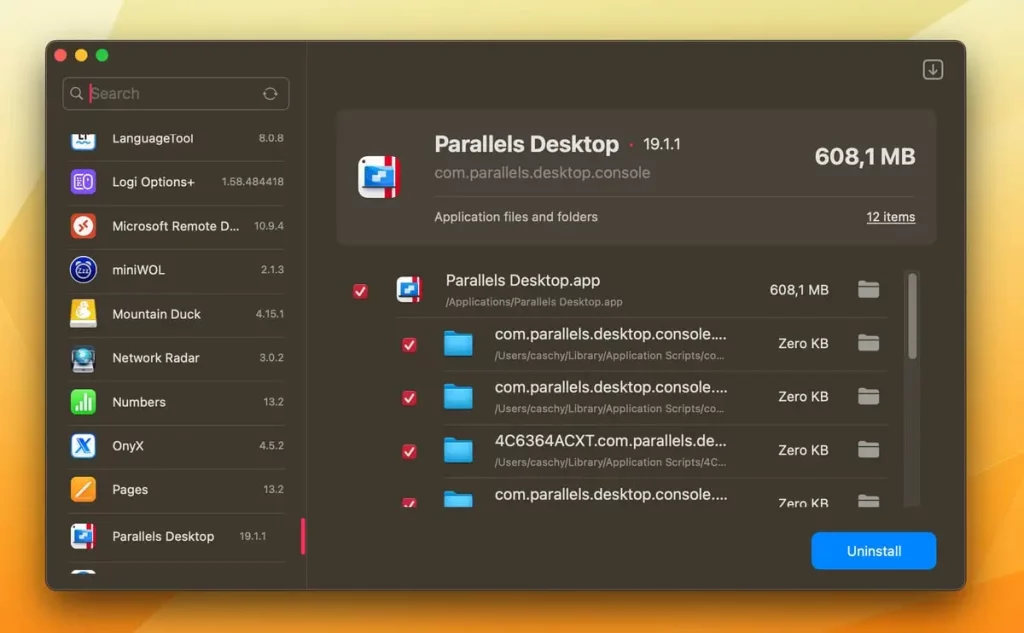
Task: Reveal Parallels Desktop.app in Finder folder icon
Action: [x=868, y=290]
